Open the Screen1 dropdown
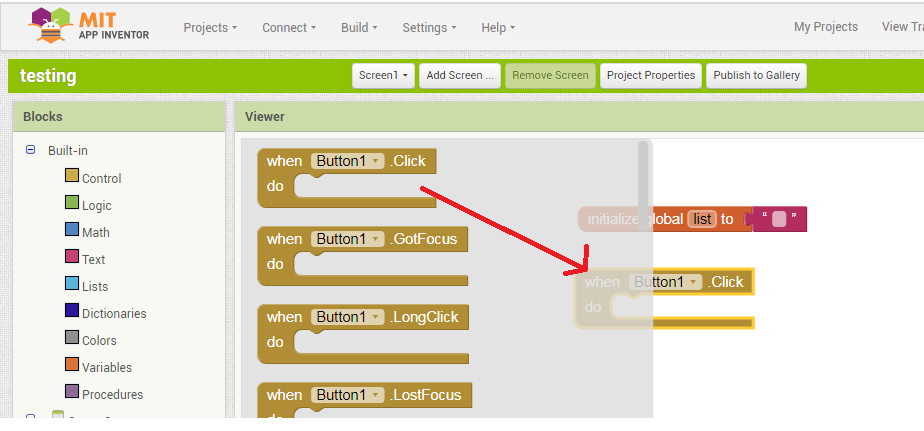Screen dimensions: 924x431 coord(383,75)
